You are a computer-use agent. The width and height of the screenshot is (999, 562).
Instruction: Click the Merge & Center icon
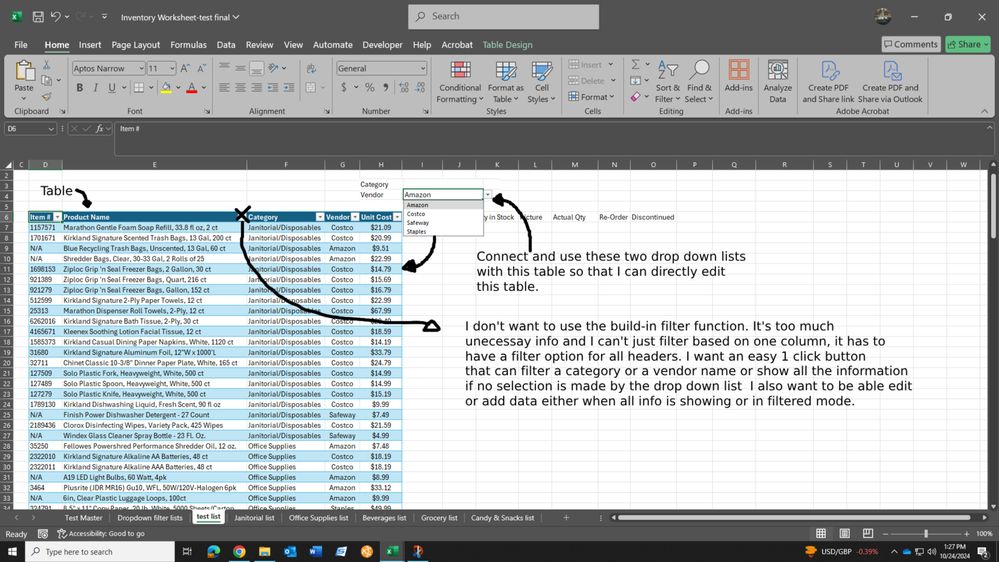tap(311, 88)
